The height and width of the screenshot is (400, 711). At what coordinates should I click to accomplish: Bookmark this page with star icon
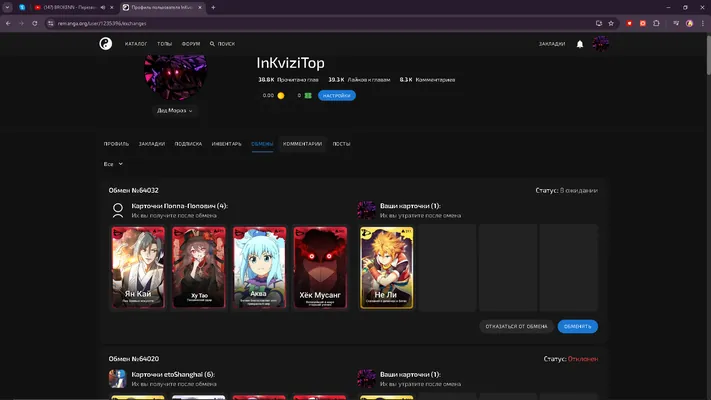[611, 23]
